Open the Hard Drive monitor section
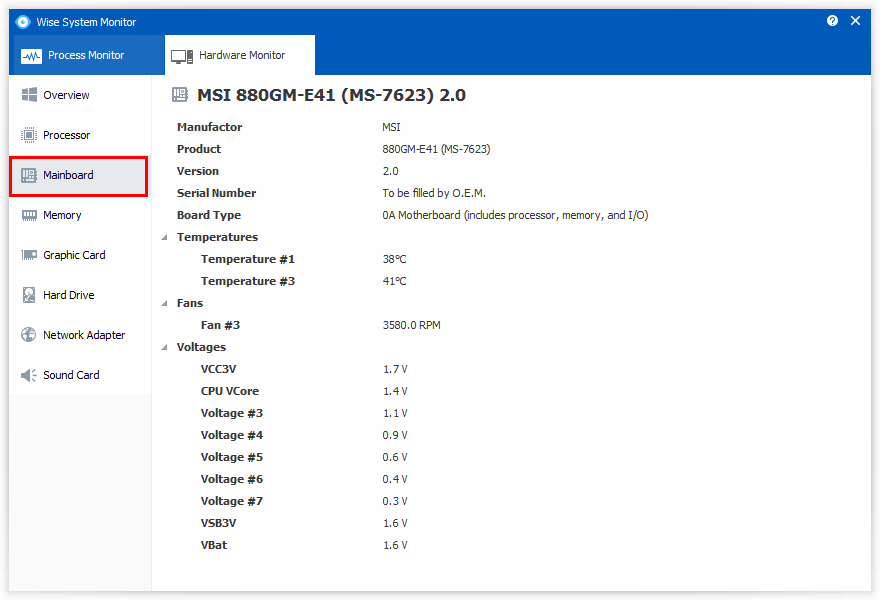 [28, 295]
